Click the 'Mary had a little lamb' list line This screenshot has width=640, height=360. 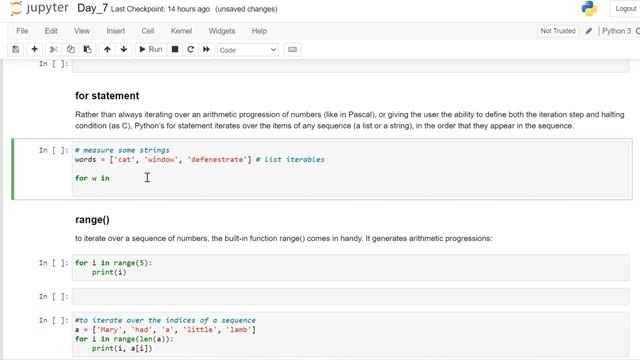(x=165, y=329)
